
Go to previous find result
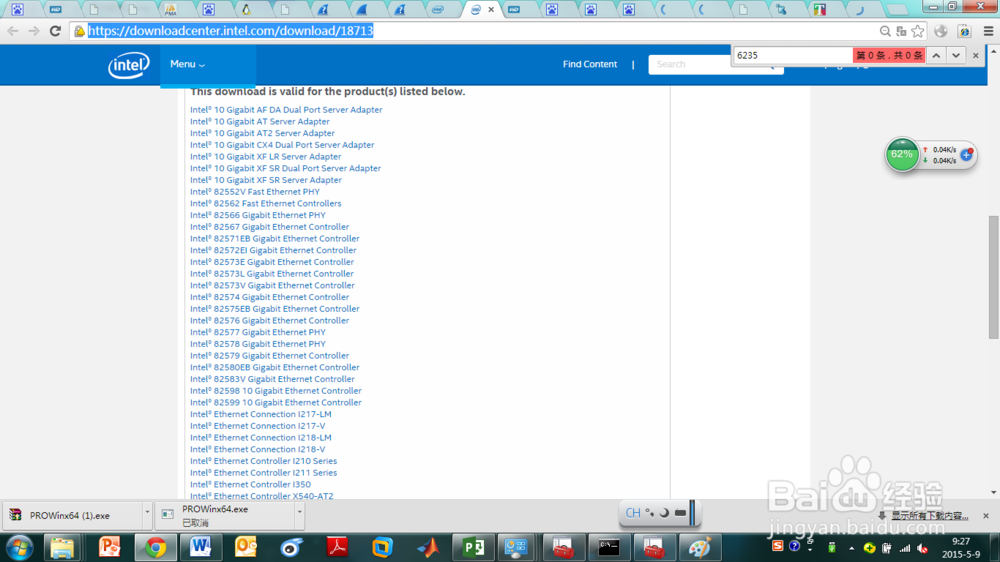coord(936,55)
